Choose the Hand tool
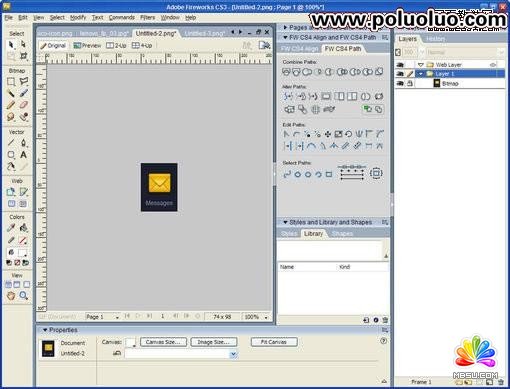 (x=11, y=295)
